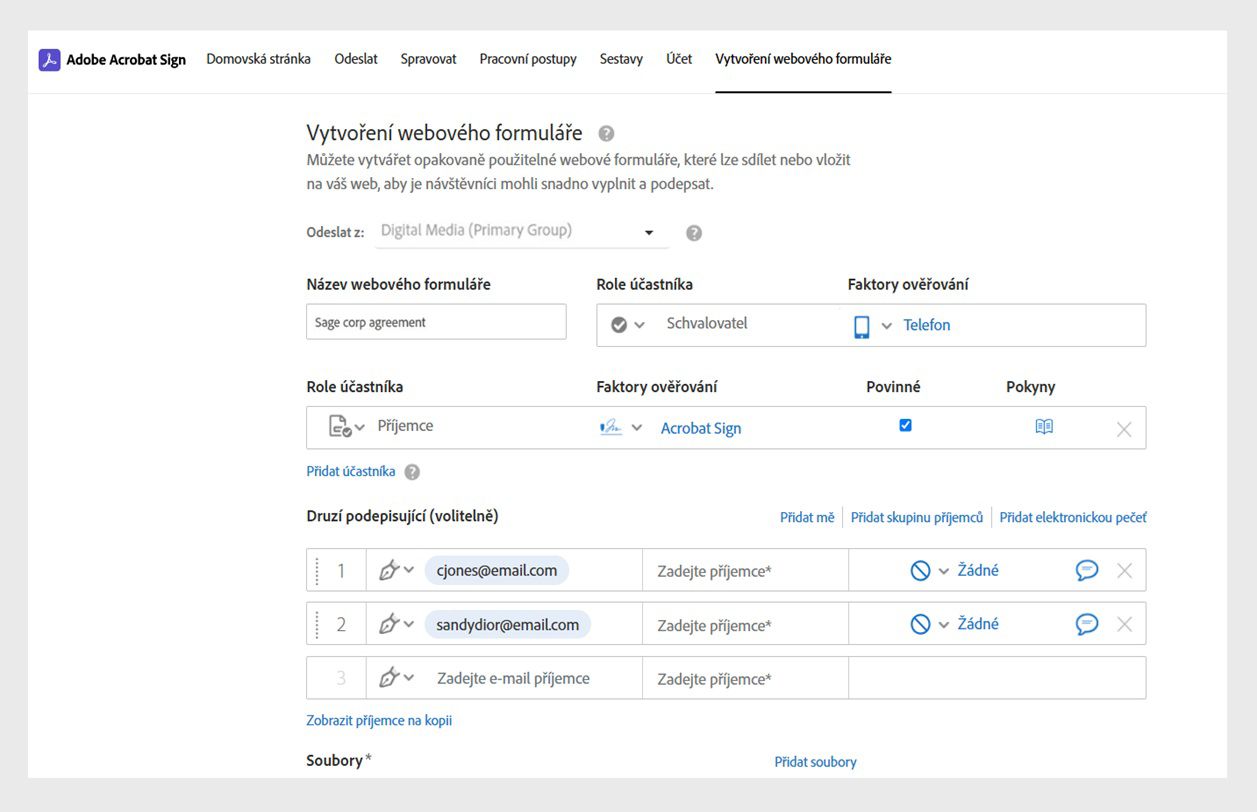This screenshot has width=1257, height=812.
Task: Click the web form name input field
Action: coord(436,322)
